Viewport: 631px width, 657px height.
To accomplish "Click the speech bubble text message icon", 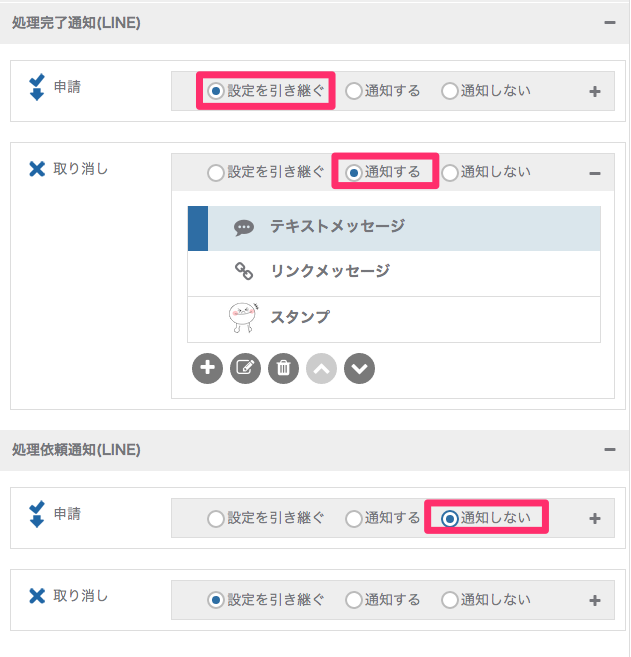I will coord(243,228).
